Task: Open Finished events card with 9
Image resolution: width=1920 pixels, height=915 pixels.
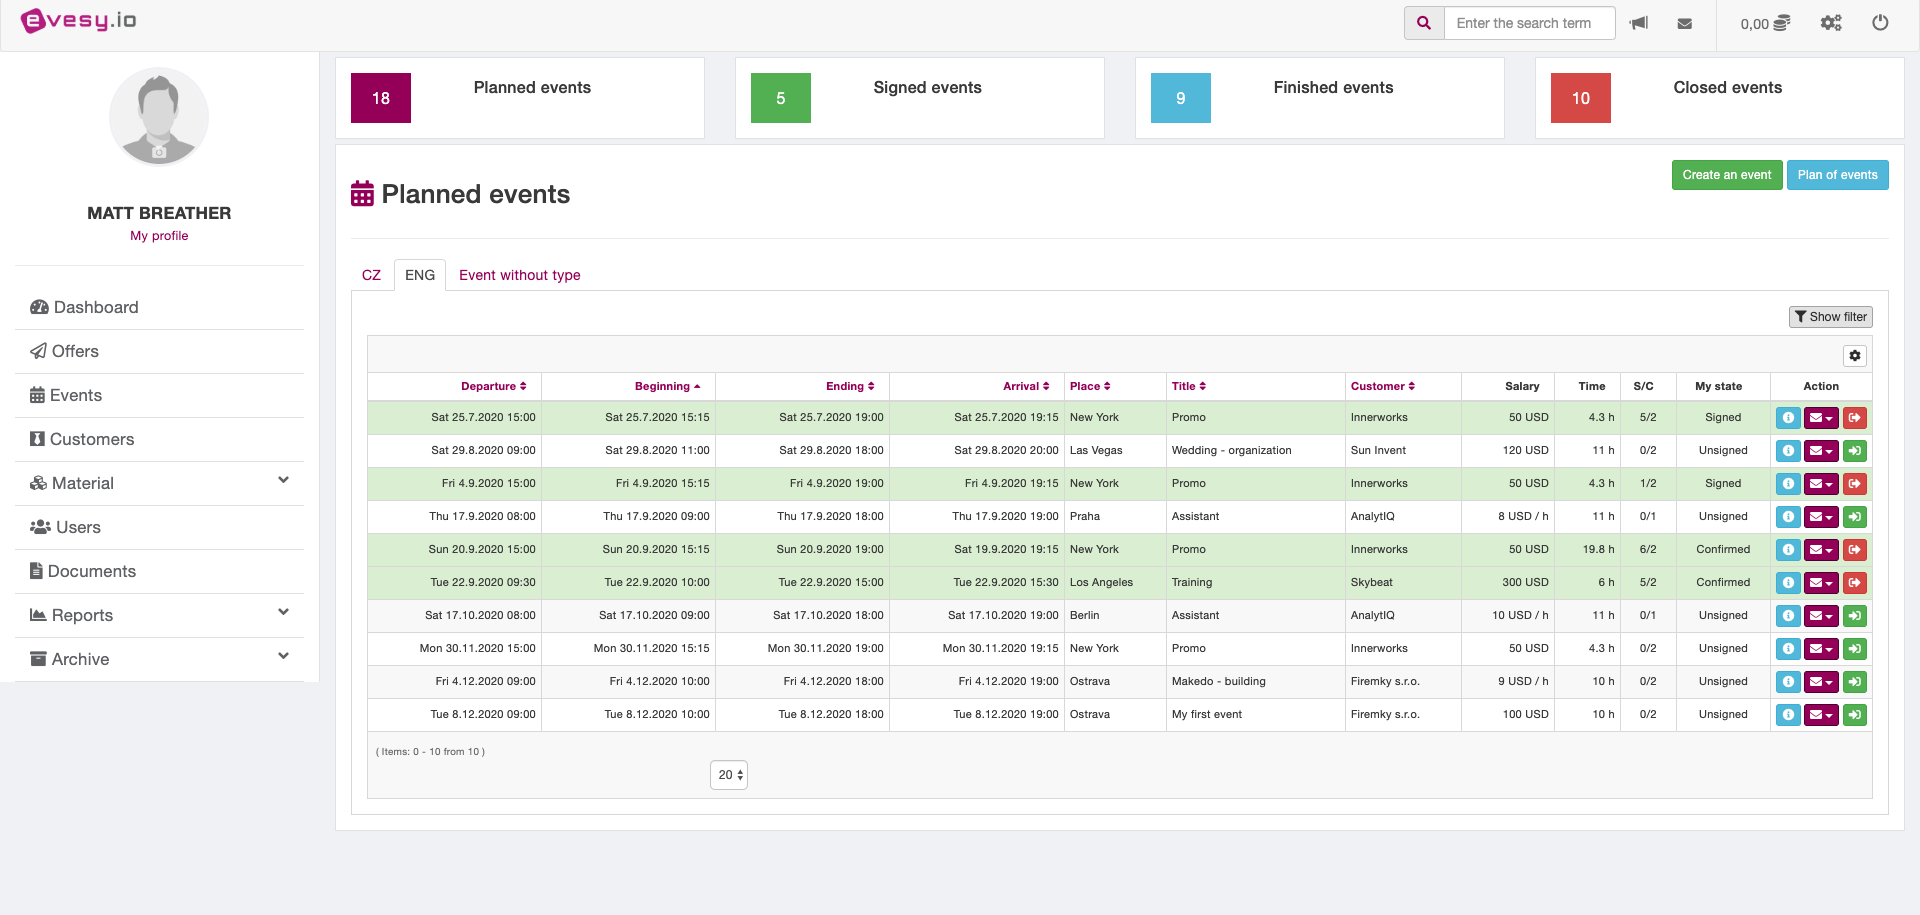Action: pyautogui.click(x=1320, y=98)
